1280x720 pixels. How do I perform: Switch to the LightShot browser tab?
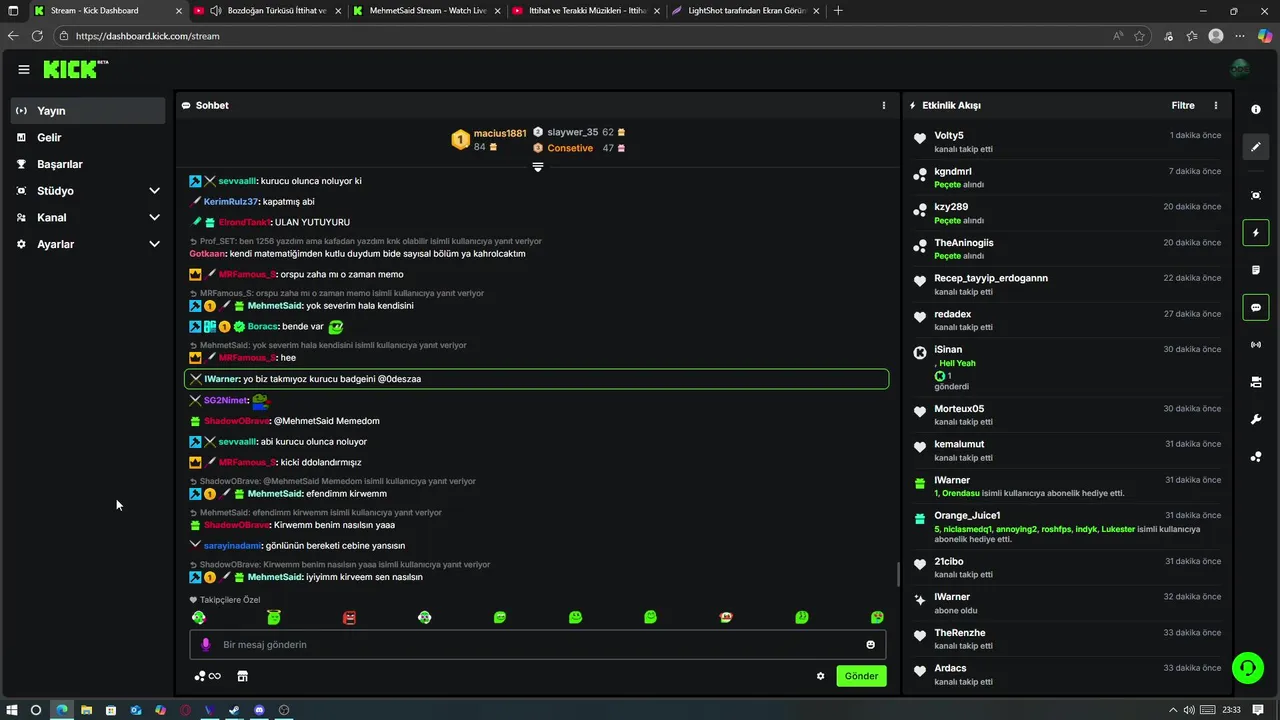click(x=747, y=11)
